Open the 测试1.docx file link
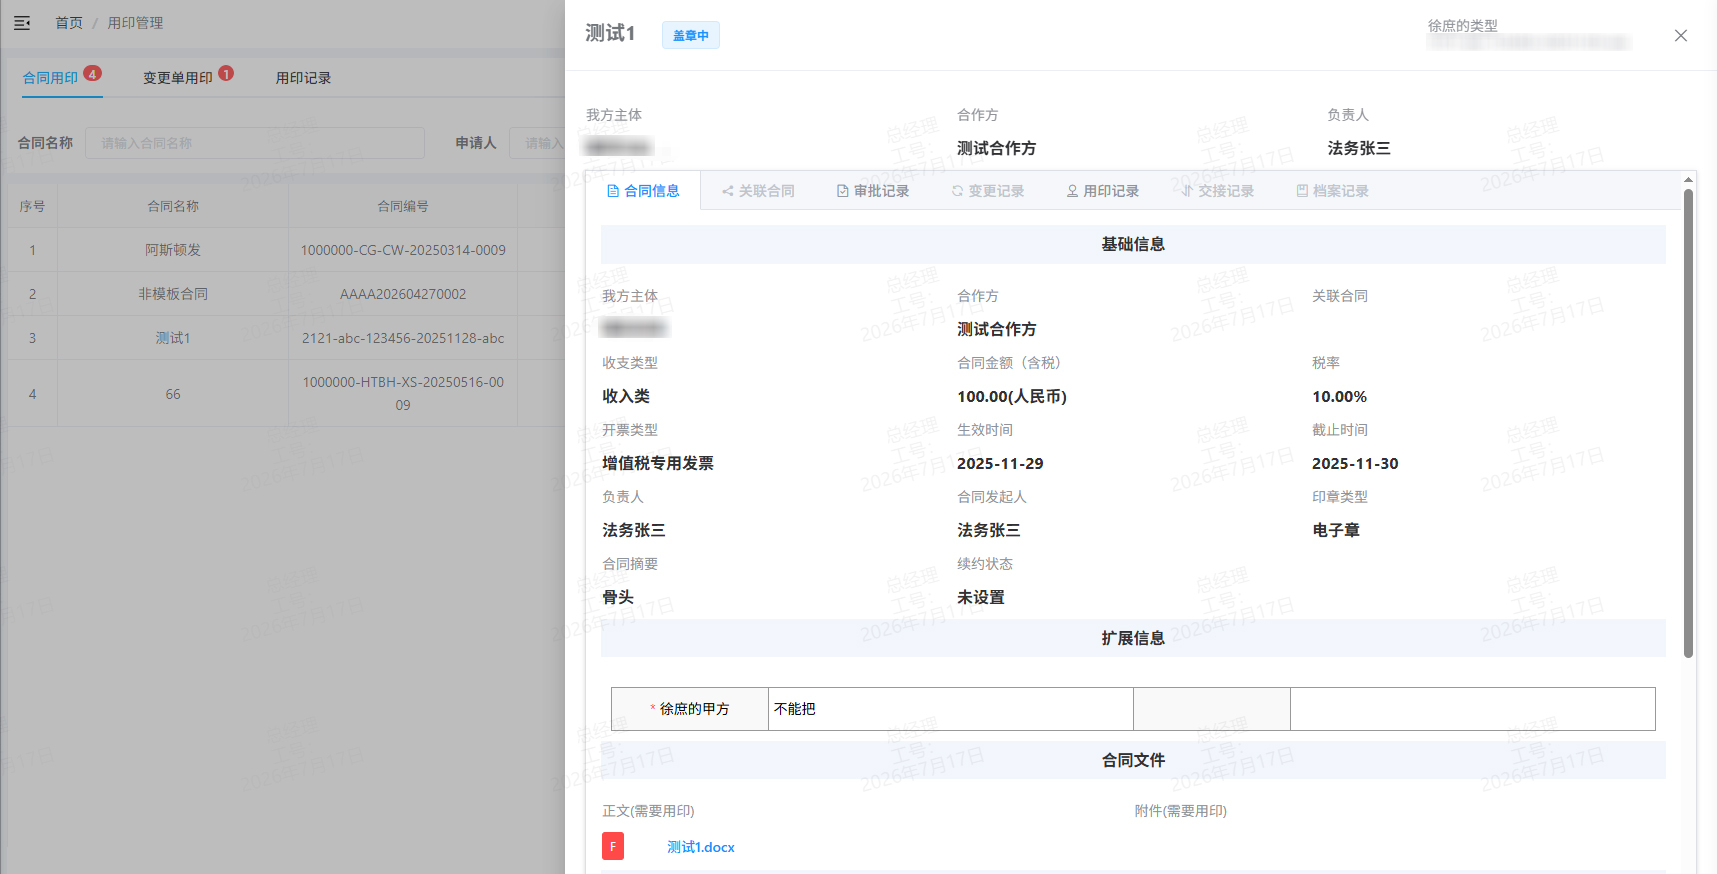This screenshot has height=874, width=1717. click(701, 847)
